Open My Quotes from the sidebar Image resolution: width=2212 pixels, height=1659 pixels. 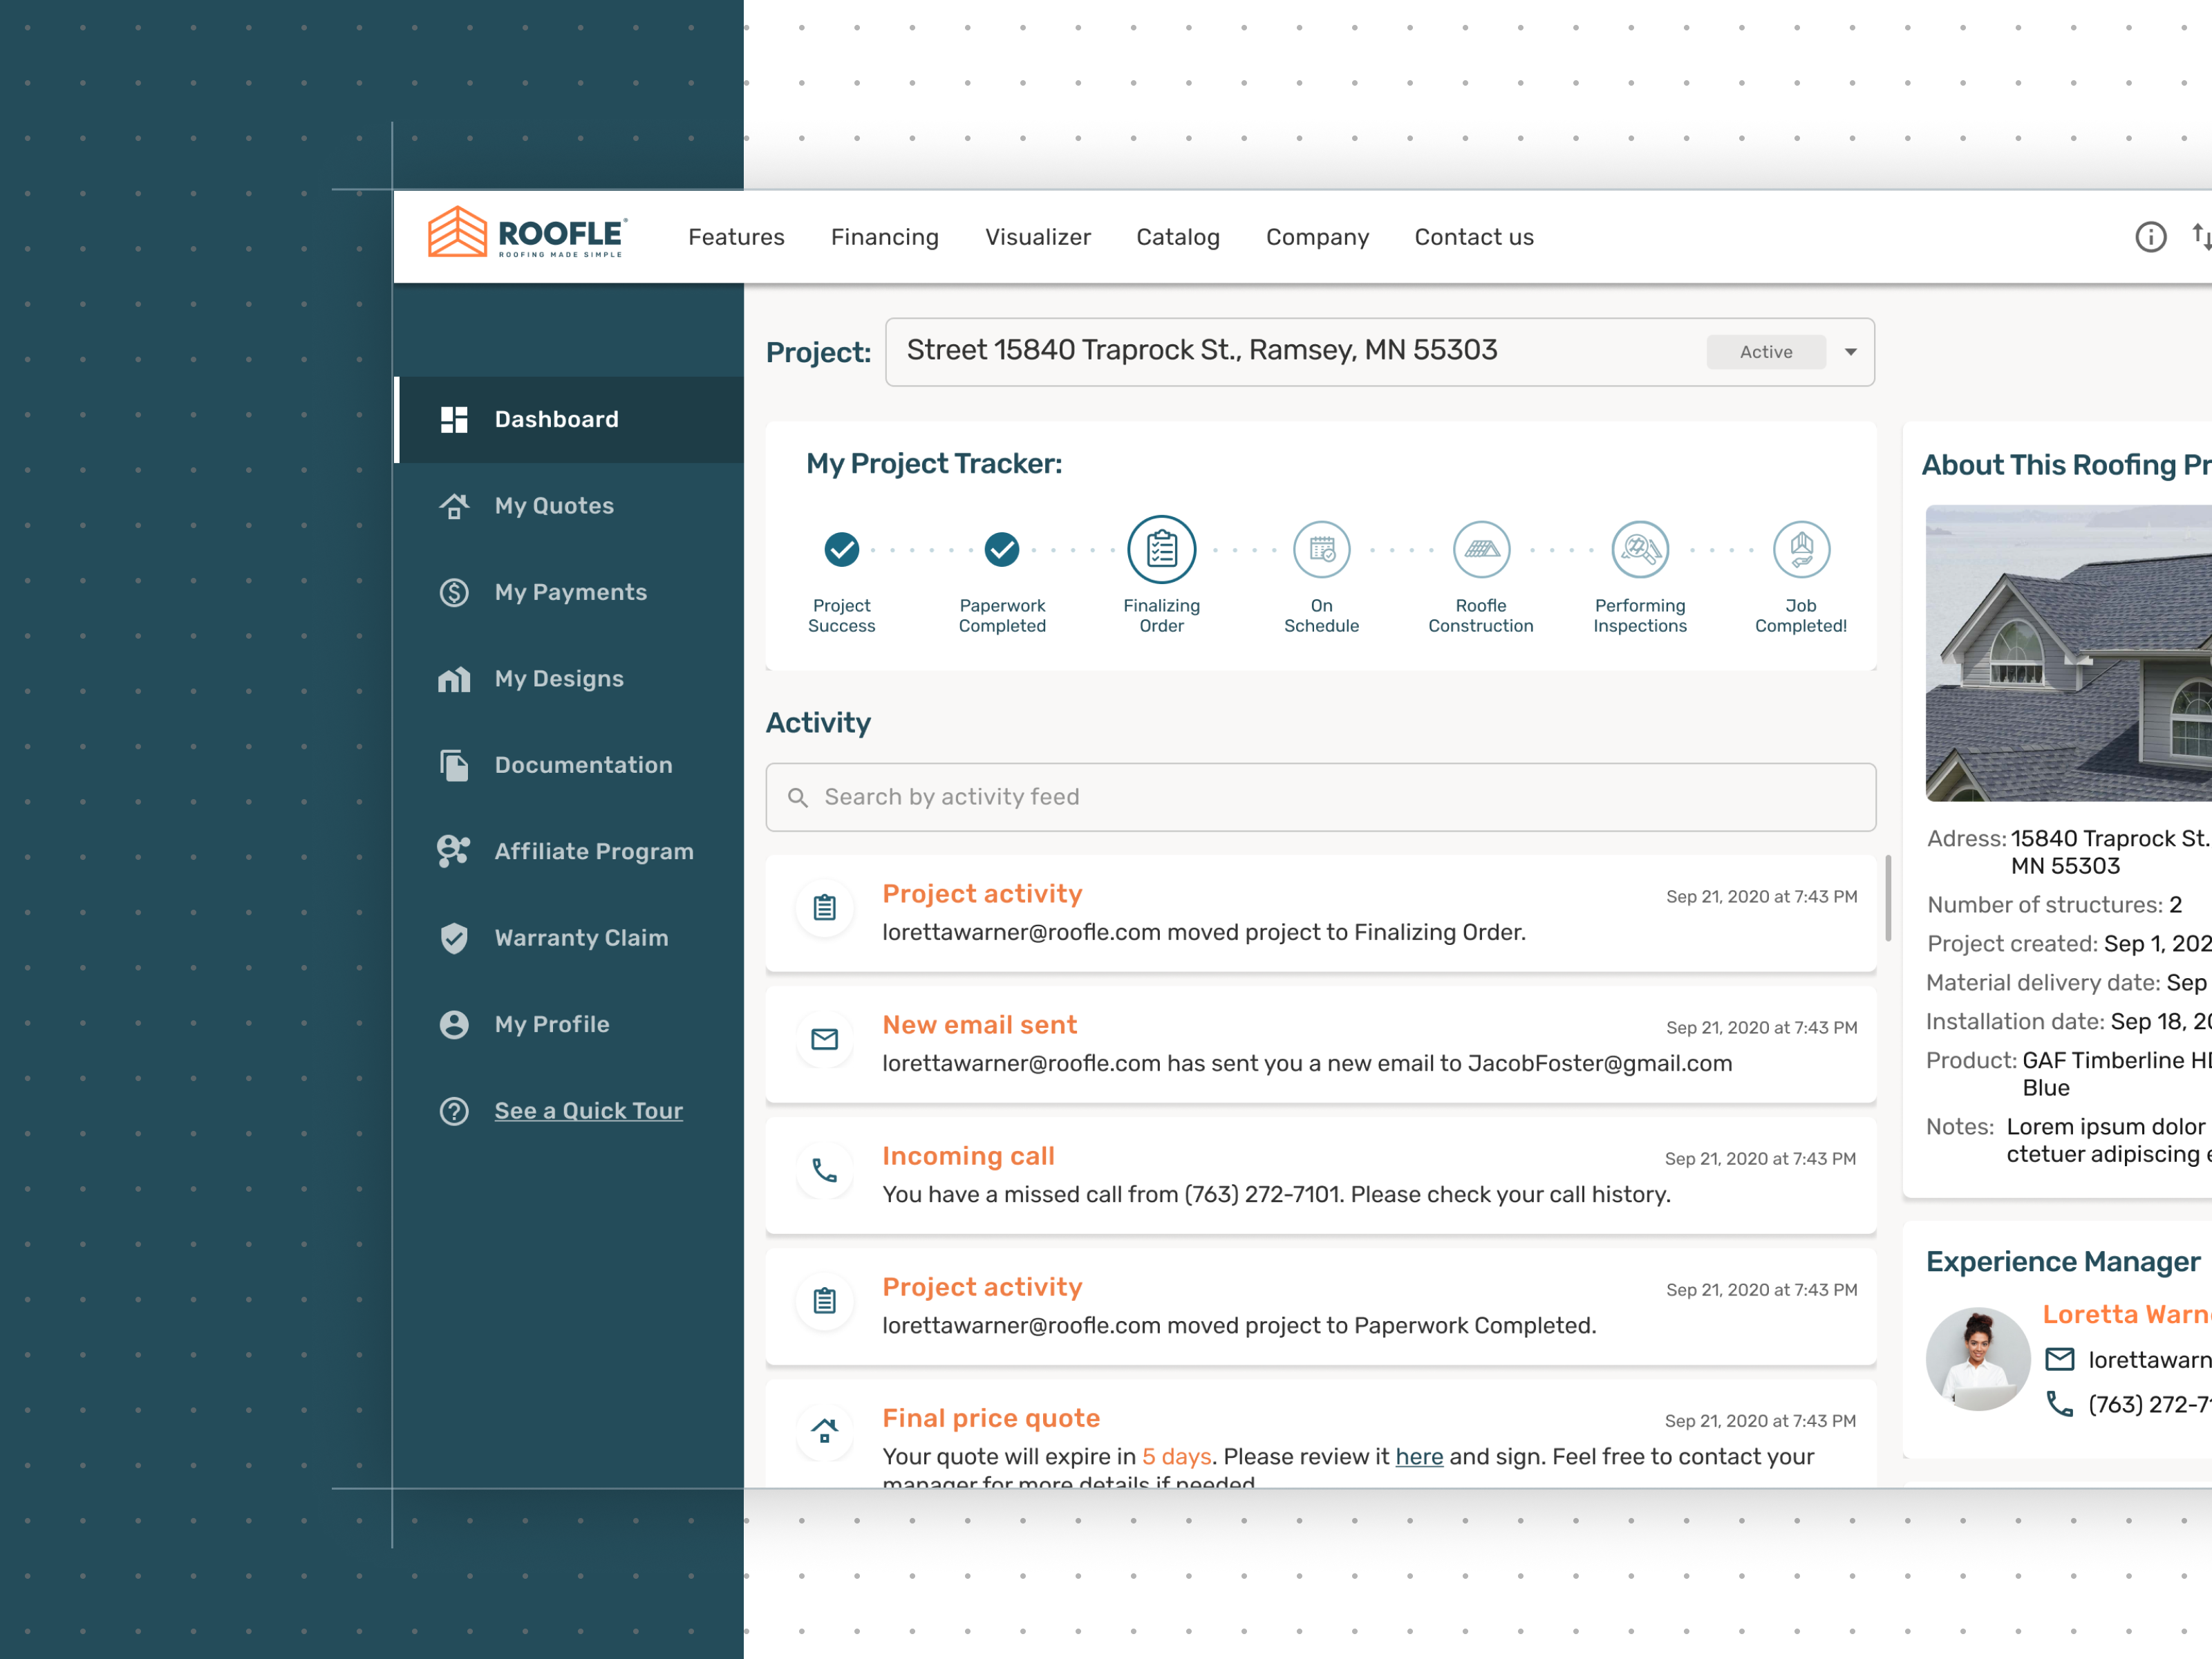554,506
